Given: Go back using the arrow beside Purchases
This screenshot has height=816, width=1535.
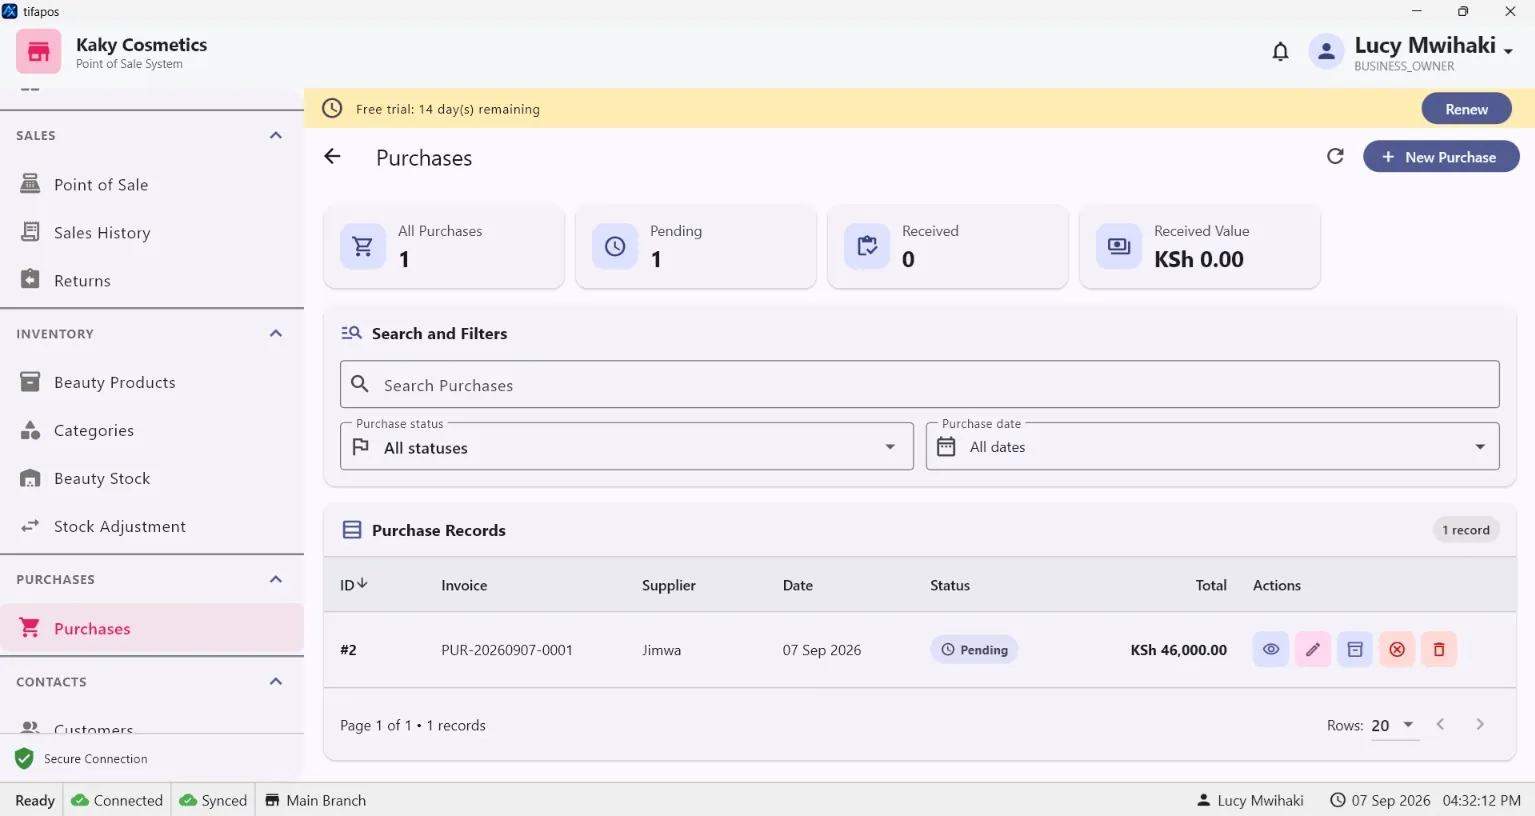Looking at the screenshot, I should [333, 157].
